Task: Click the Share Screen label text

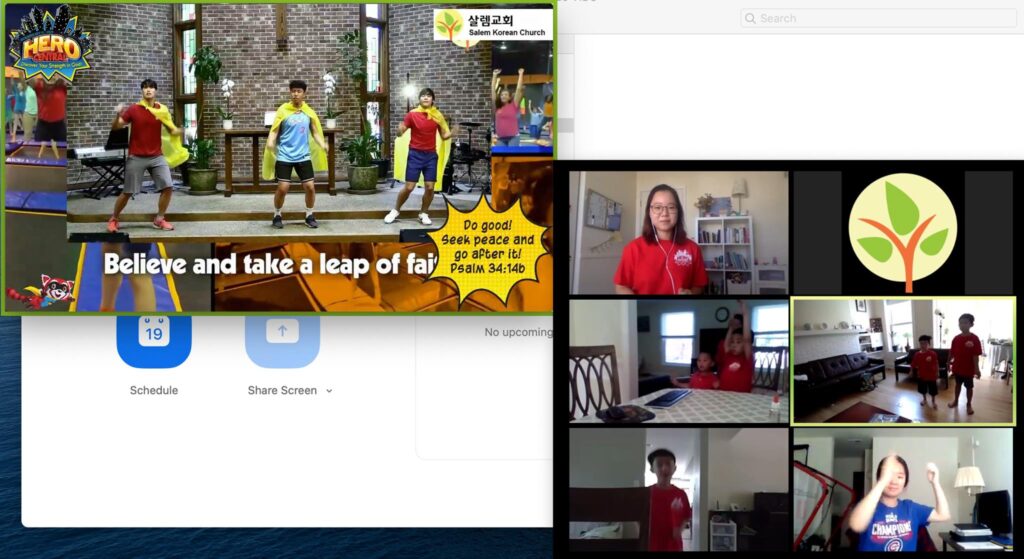Action: pyautogui.click(x=282, y=391)
